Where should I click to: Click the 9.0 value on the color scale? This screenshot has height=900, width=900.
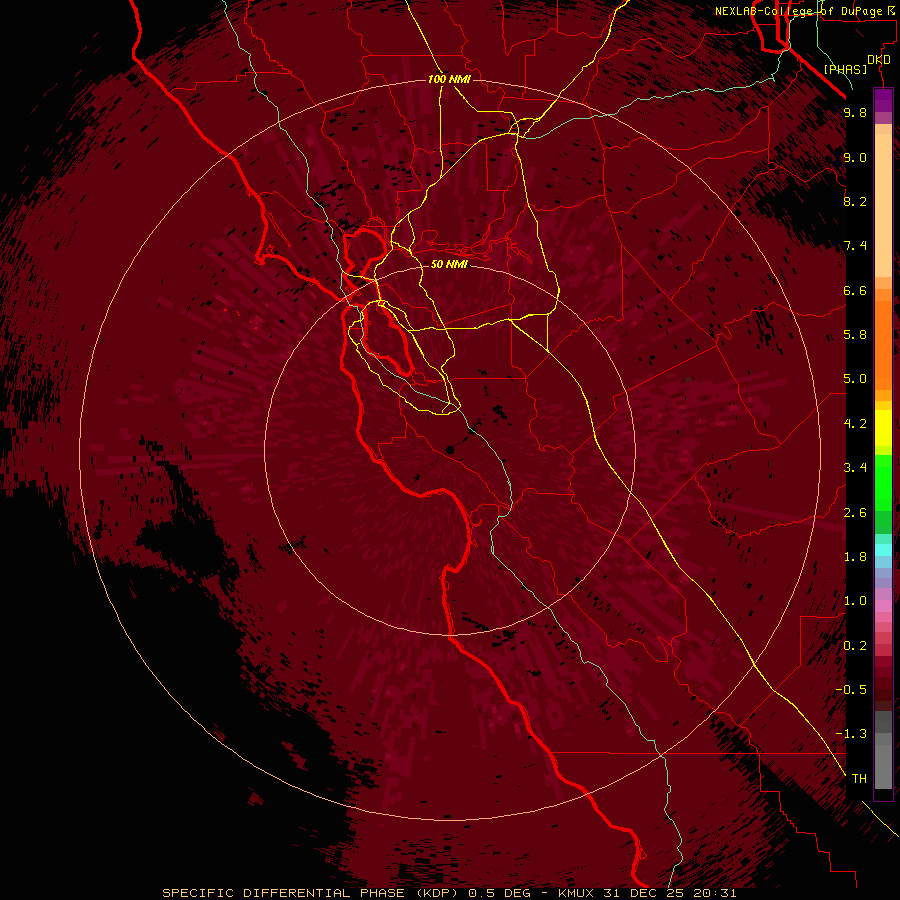(x=855, y=157)
